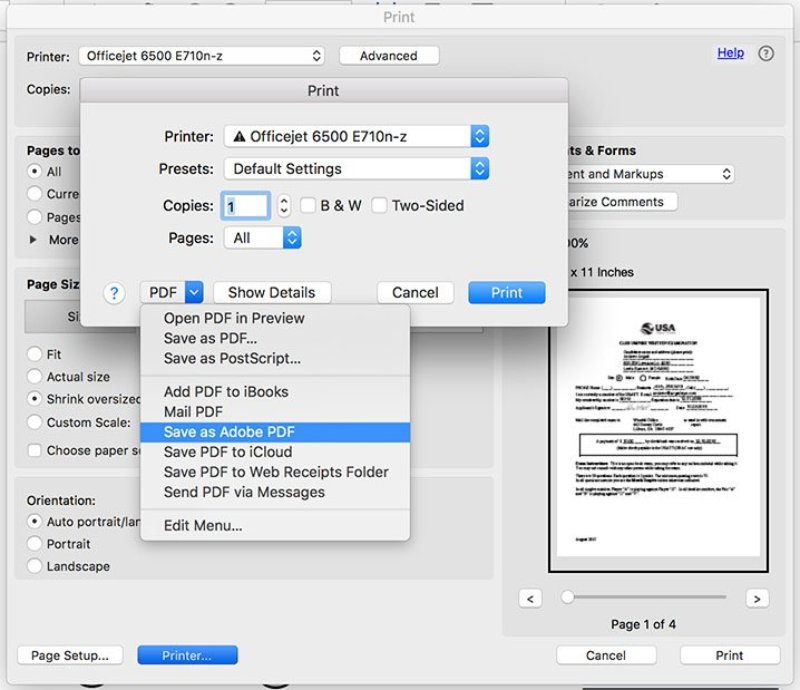Select the Landscape orientation option
Image resolution: width=800 pixels, height=690 pixels.
click(37, 566)
